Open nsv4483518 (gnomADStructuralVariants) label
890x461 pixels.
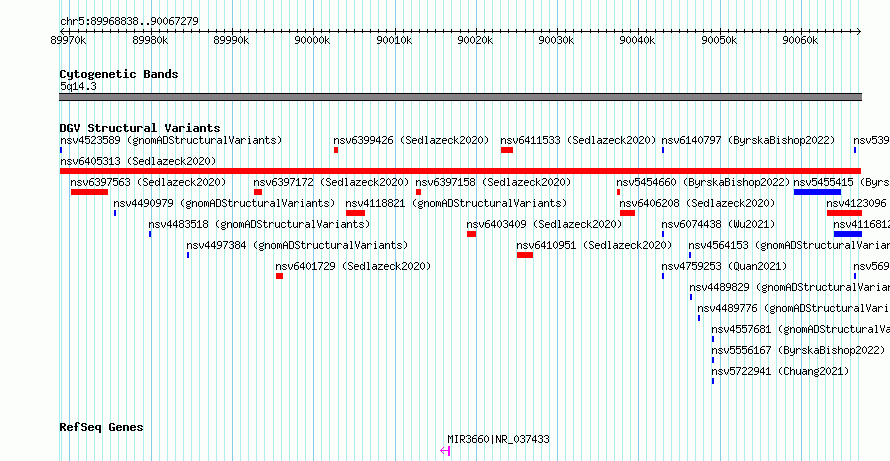point(259,224)
